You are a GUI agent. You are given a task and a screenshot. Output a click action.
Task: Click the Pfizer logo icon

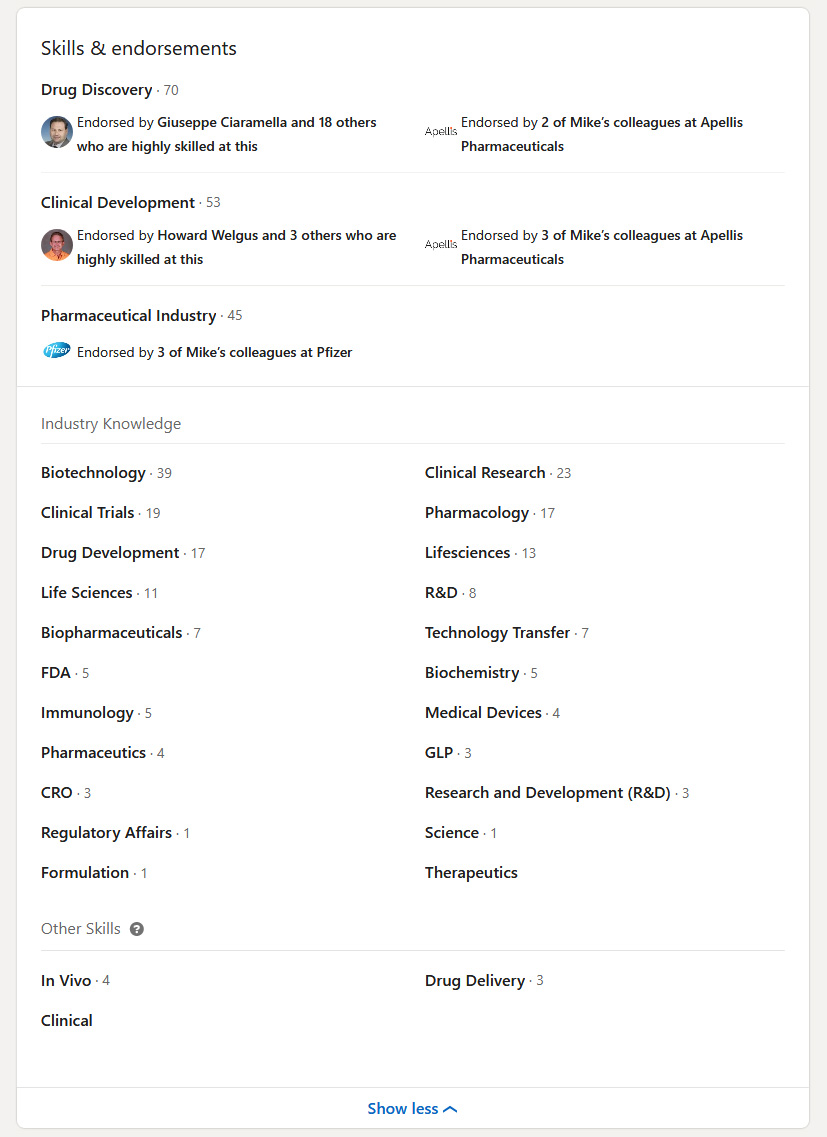pyautogui.click(x=57, y=351)
